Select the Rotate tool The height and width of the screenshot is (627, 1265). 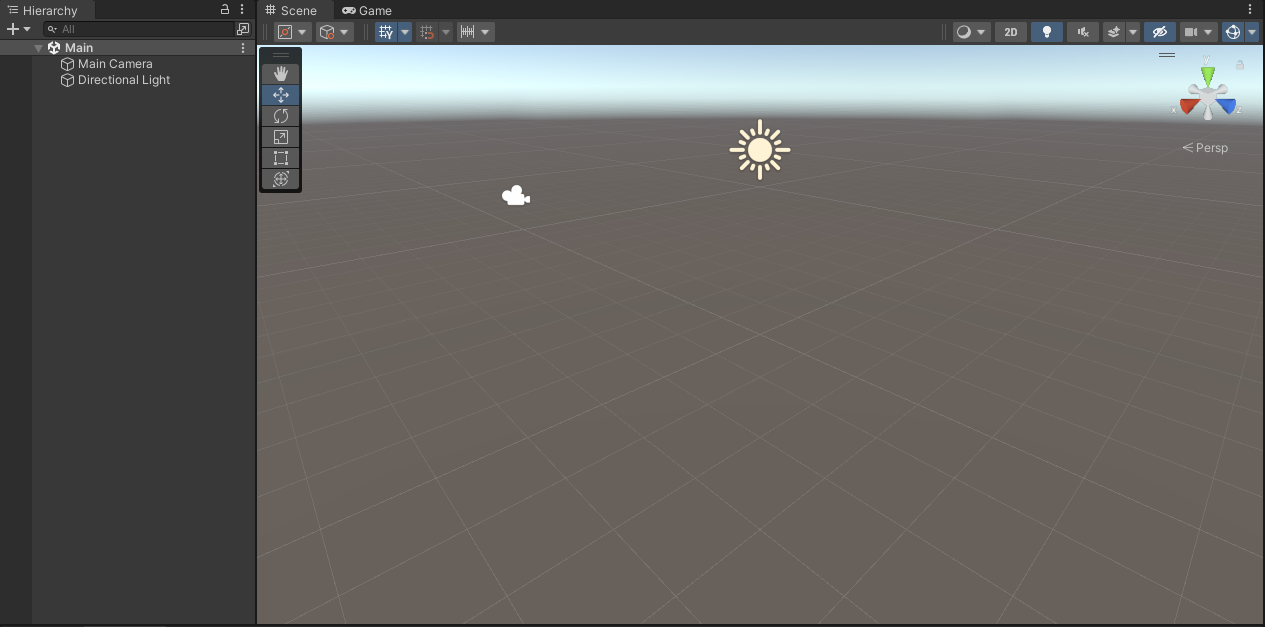(281, 116)
